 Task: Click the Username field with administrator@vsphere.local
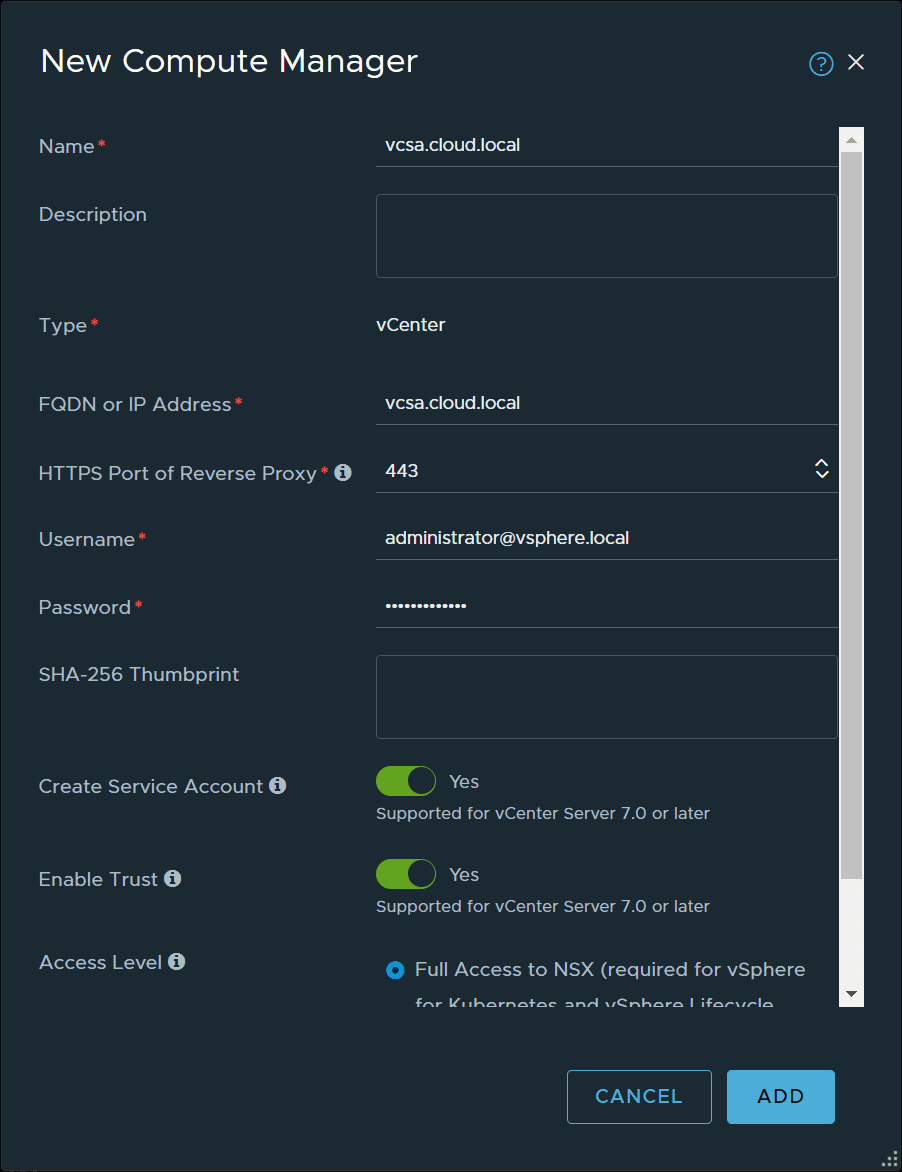click(x=600, y=537)
